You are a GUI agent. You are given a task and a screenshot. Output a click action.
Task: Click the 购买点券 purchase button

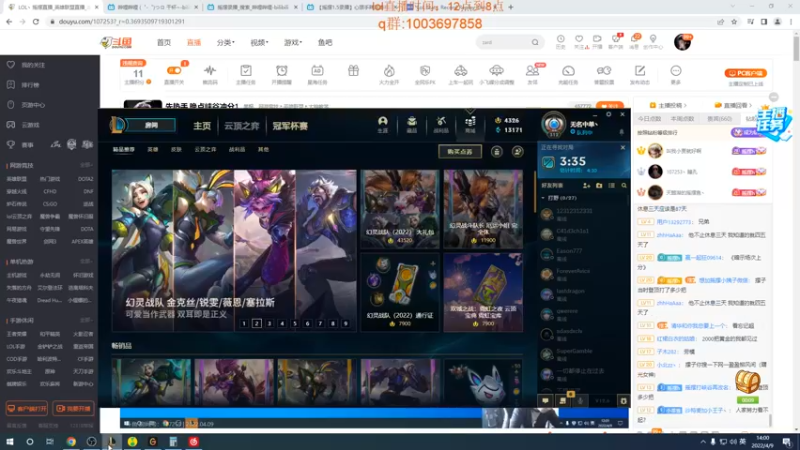[460, 152]
